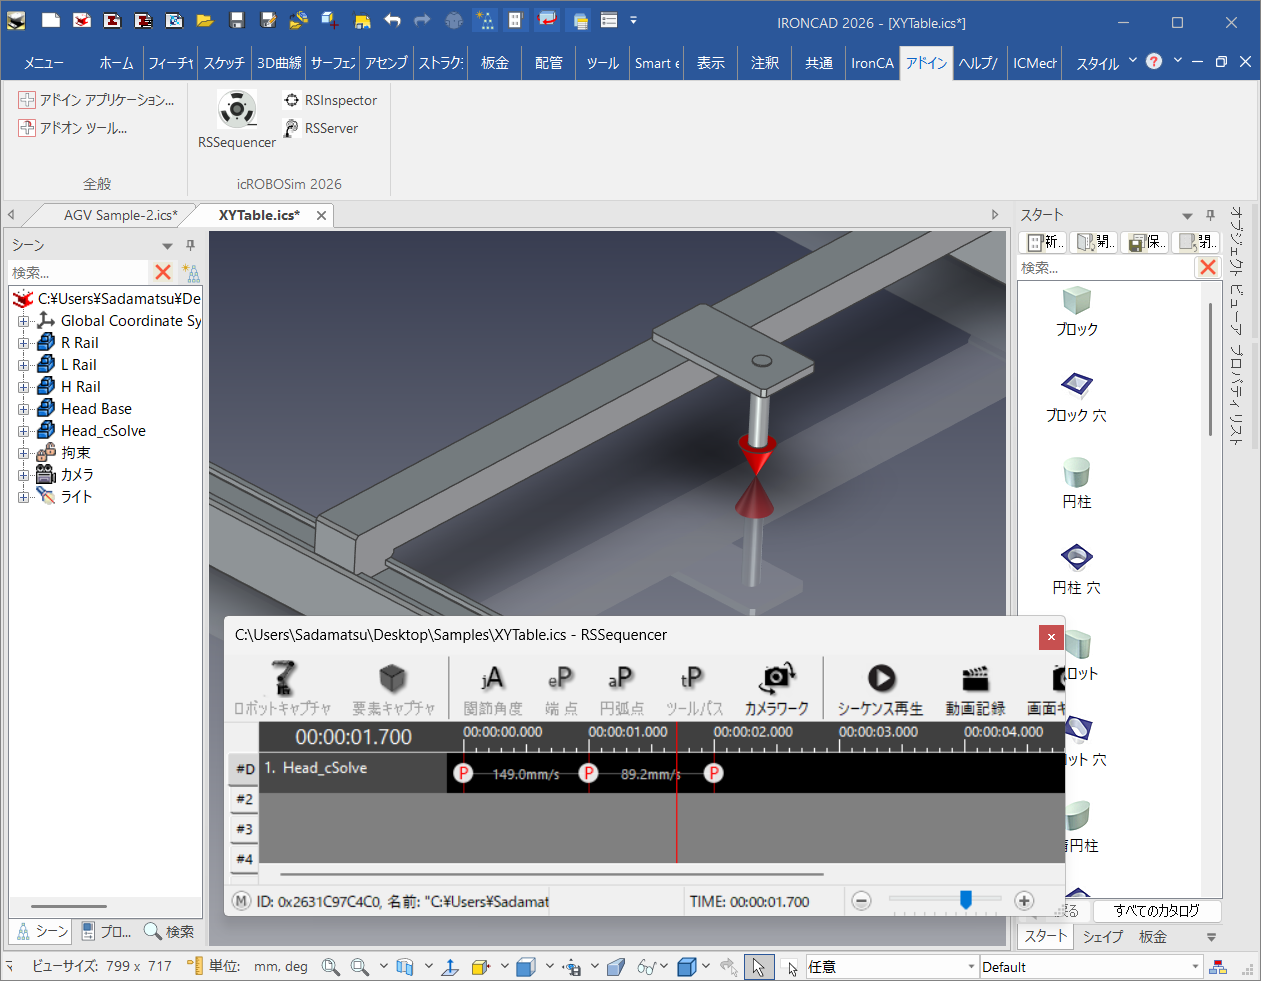Click the timeline horizontal scrollbar
This screenshot has width=1261, height=981.
coord(552,875)
